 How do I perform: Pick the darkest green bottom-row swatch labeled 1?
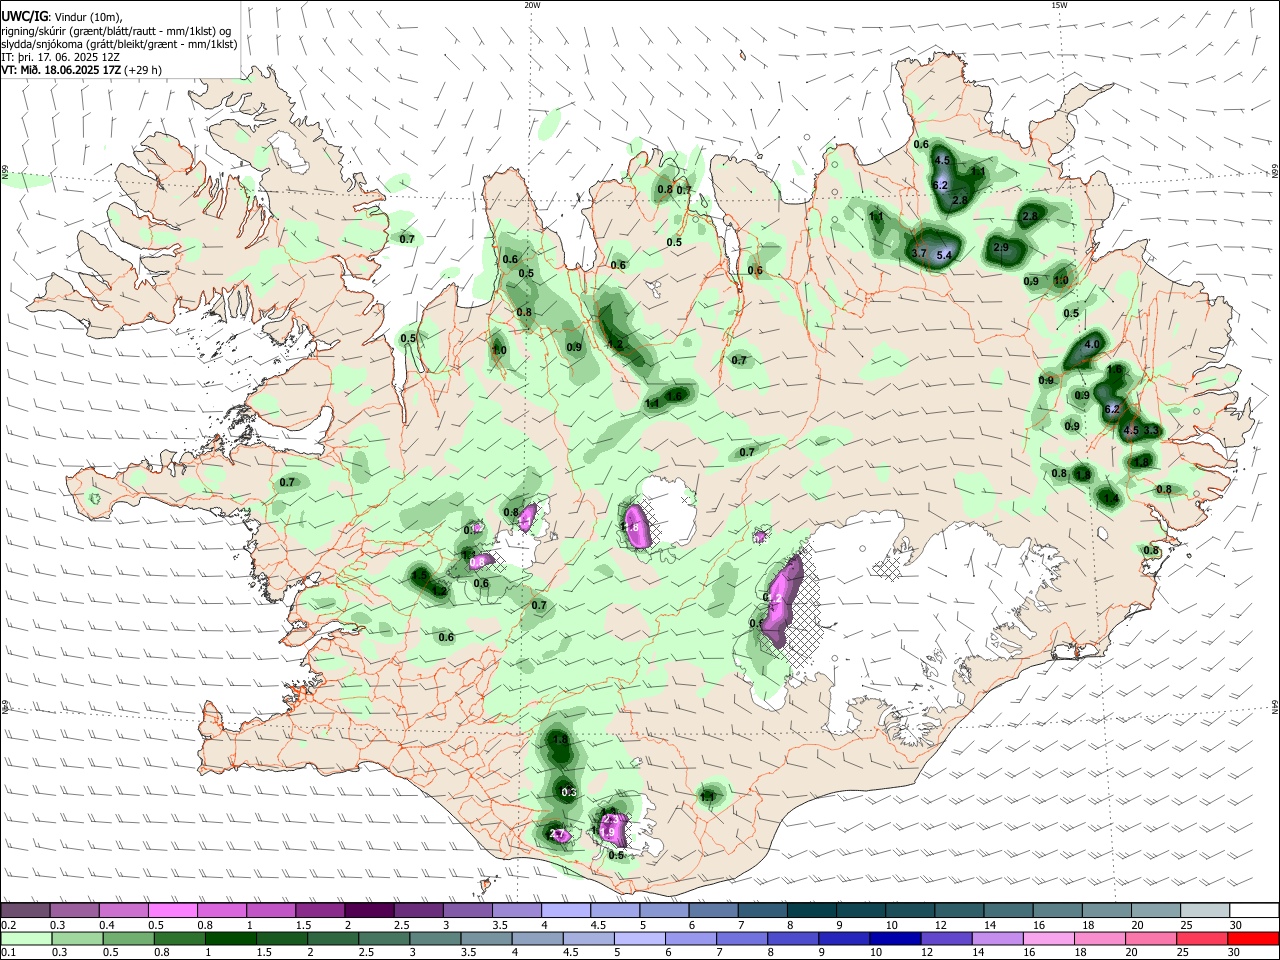[x=230, y=938]
